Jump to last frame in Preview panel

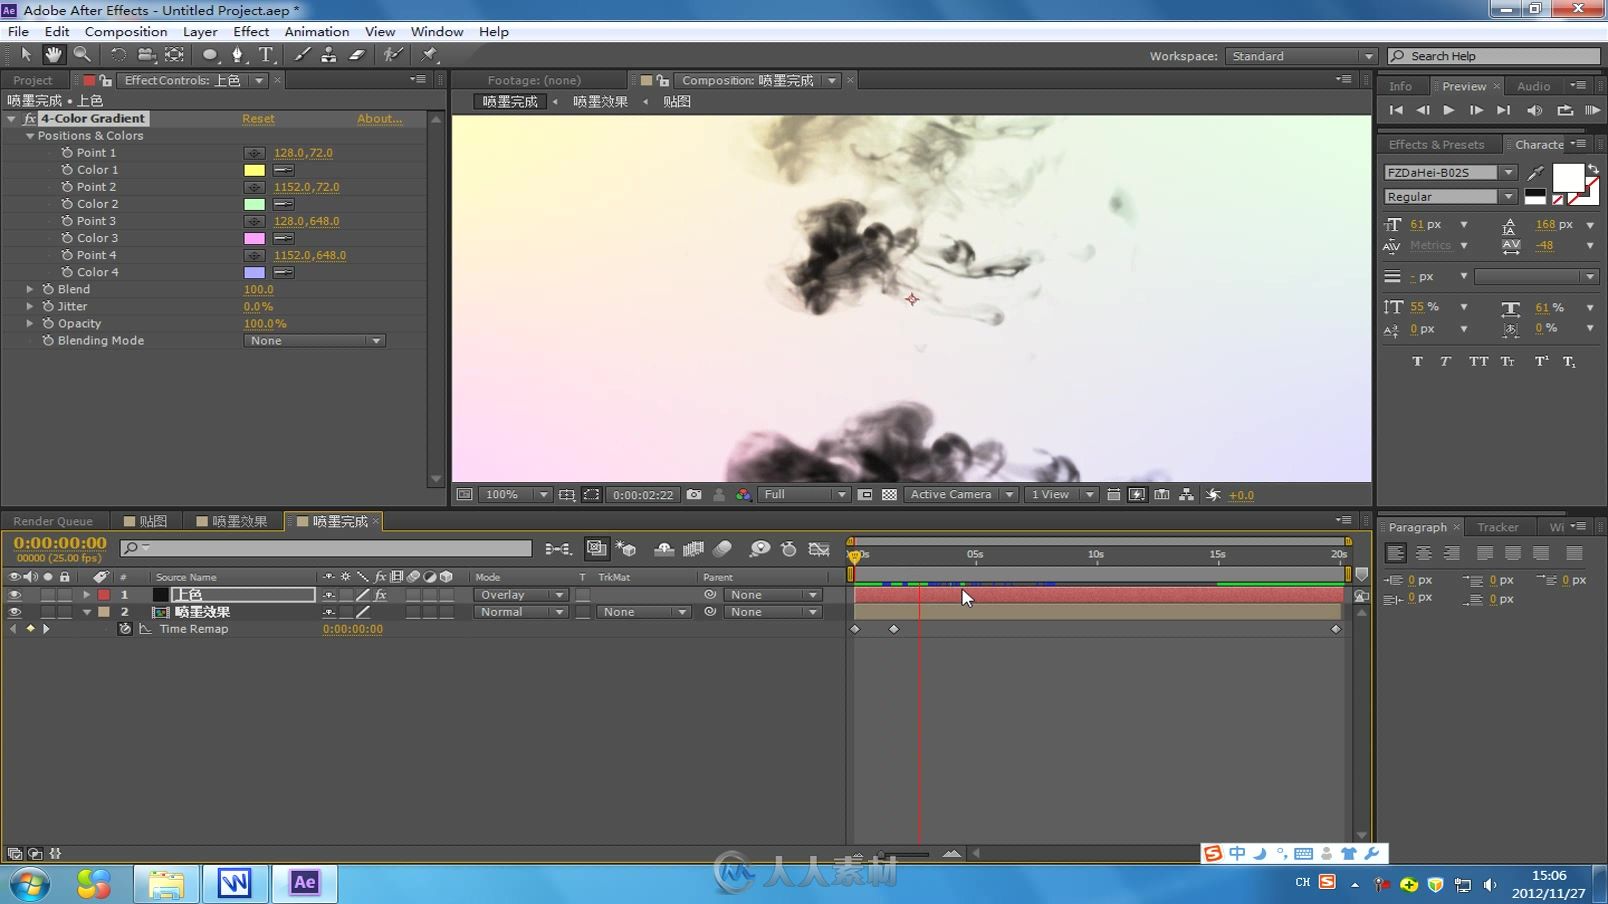(x=1503, y=110)
